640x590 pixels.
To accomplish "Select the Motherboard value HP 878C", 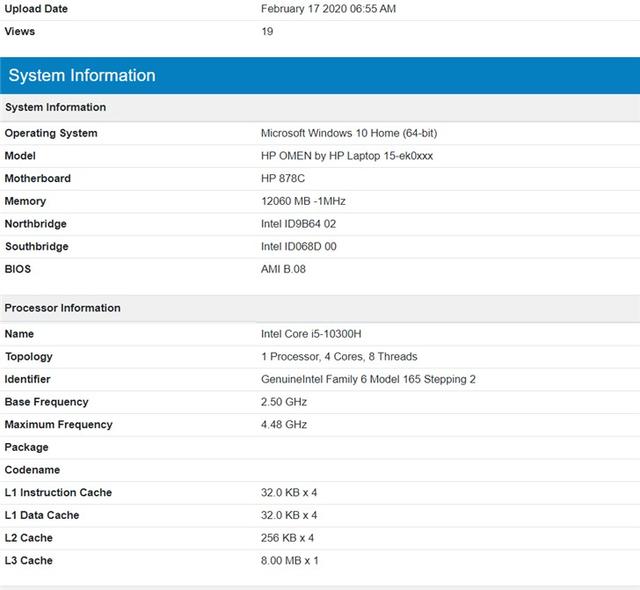I will pos(282,178).
